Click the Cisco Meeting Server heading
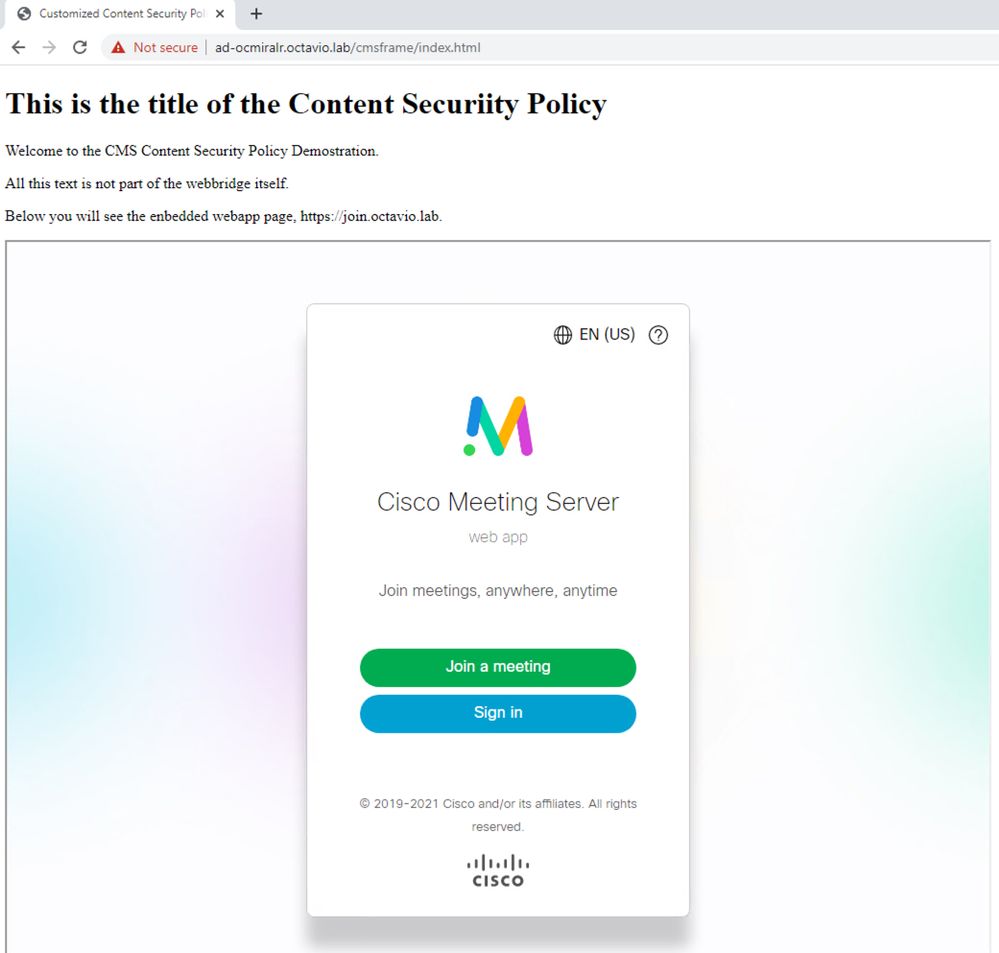Viewport: 999px width, 953px height. pyautogui.click(x=498, y=501)
